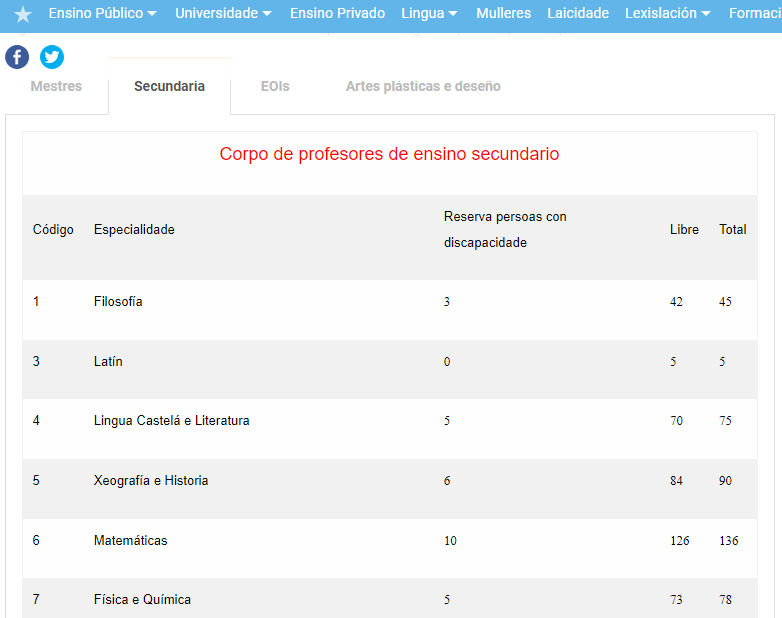Image resolution: width=782 pixels, height=618 pixels.
Task: Click the Matemáticas specialty row
Action: (130, 540)
